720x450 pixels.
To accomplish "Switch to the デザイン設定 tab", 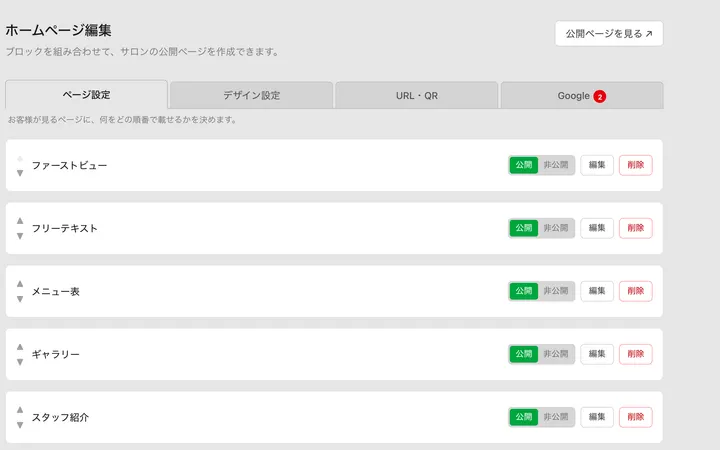I will (x=251, y=96).
